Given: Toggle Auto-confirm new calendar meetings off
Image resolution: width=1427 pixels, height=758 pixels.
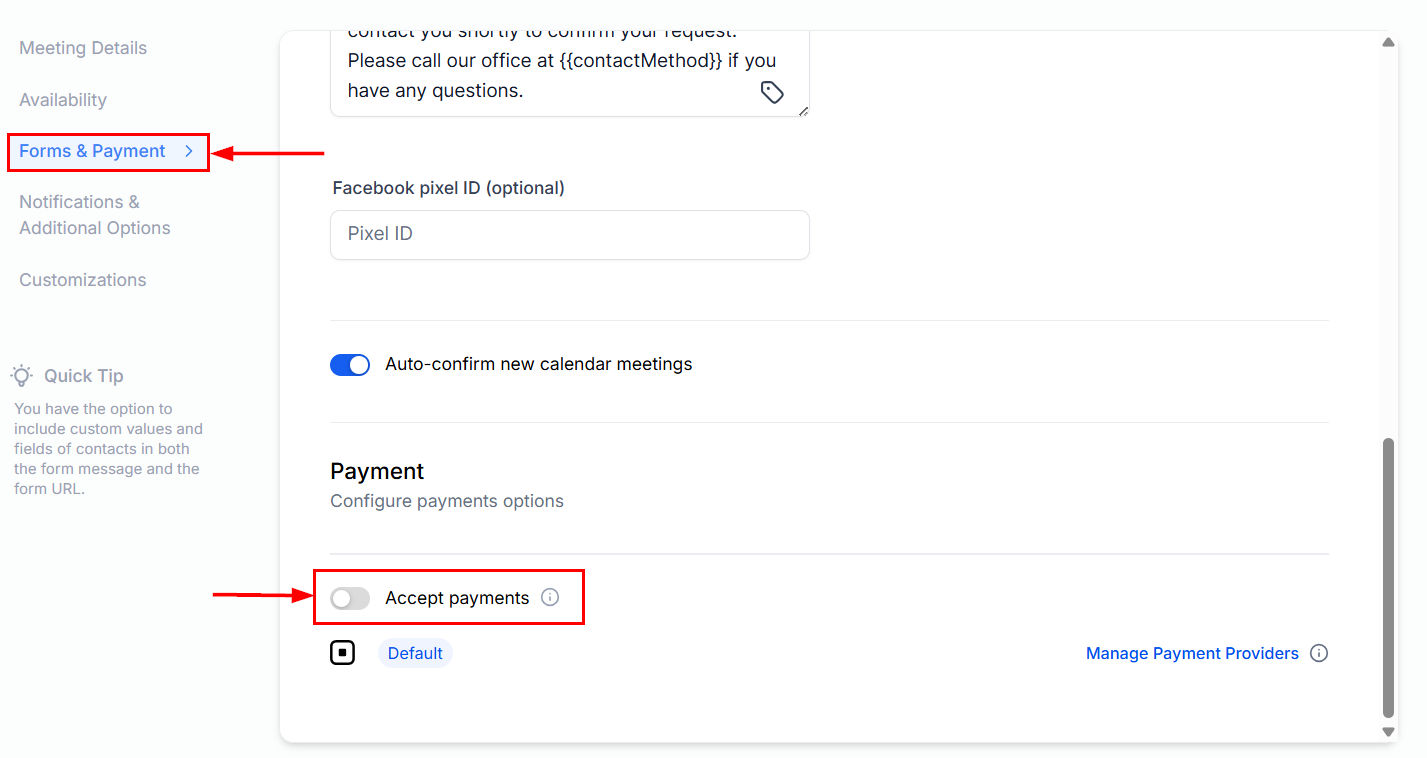Looking at the screenshot, I should click(x=350, y=365).
